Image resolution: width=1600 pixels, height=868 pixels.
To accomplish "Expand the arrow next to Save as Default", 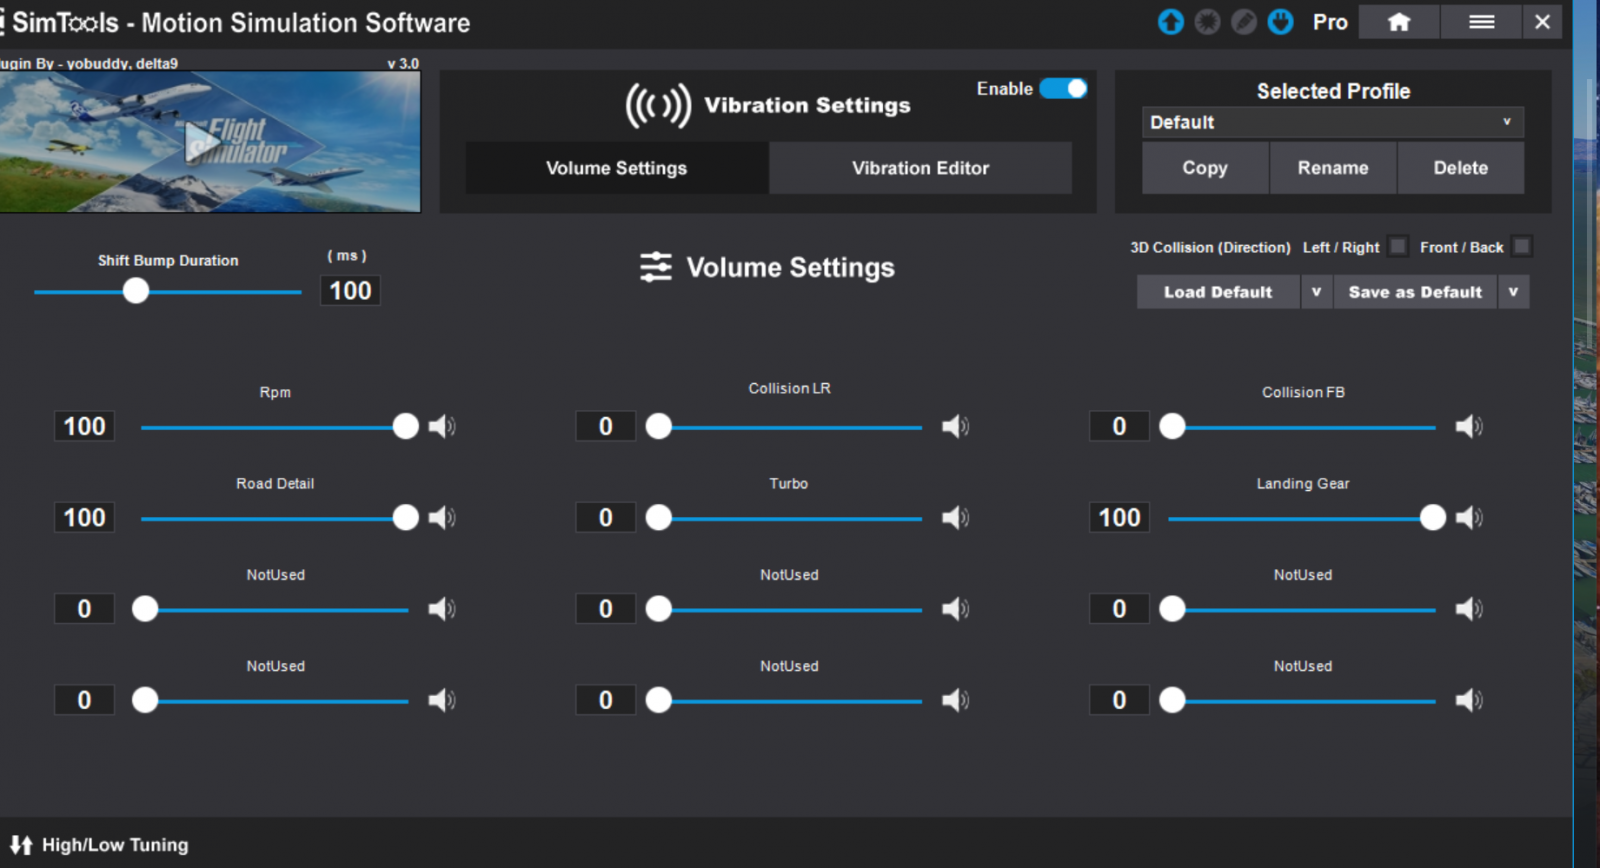I will [x=1513, y=292].
